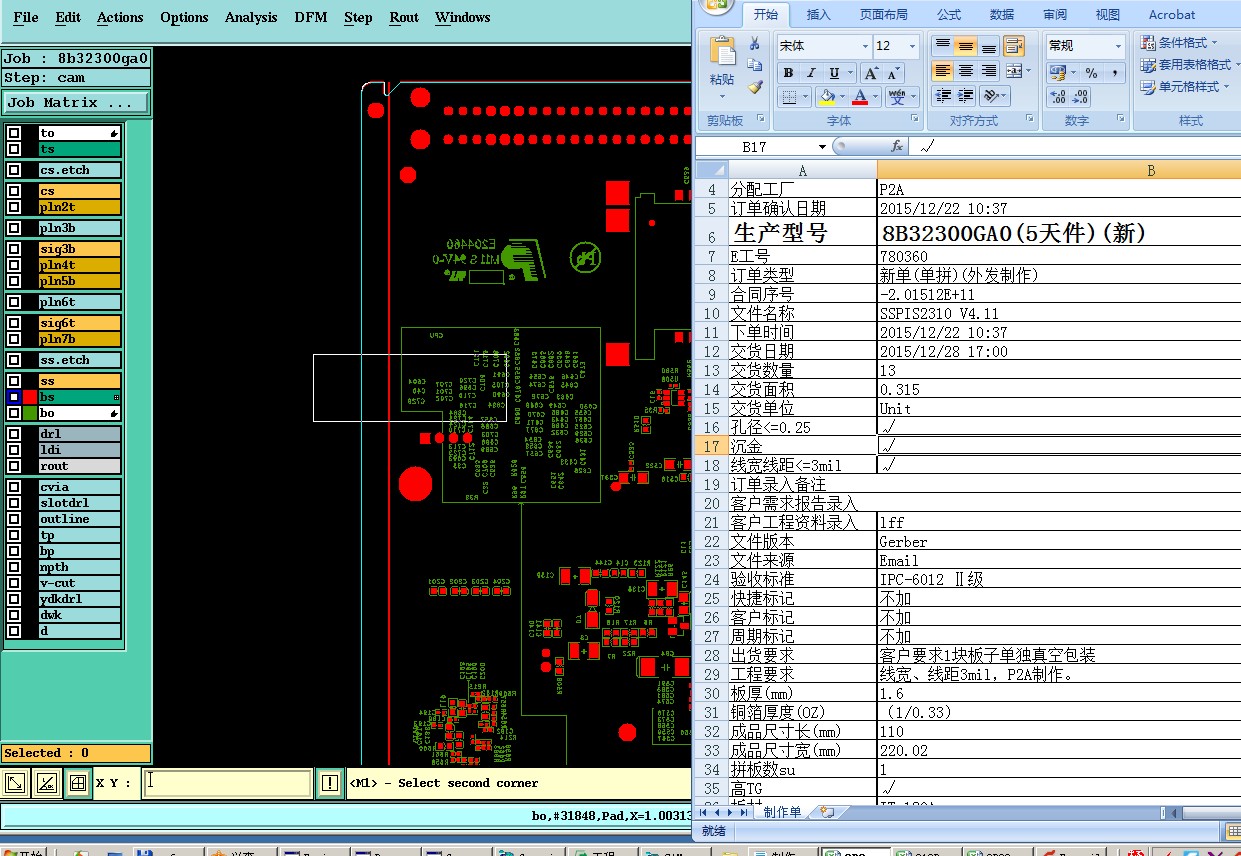Open the DFM menu
The width and height of the screenshot is (1241, 856).
(311, 17)
